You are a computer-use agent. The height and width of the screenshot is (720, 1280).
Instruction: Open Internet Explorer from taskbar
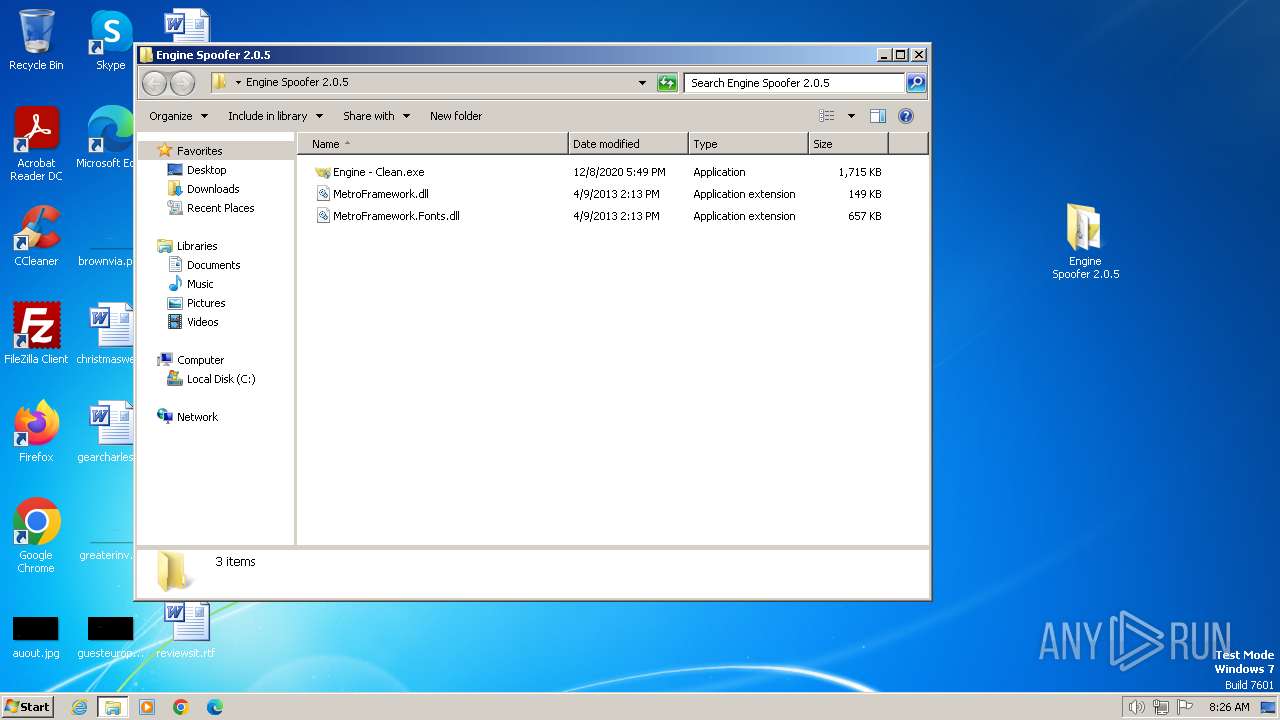tap(80, 707)
